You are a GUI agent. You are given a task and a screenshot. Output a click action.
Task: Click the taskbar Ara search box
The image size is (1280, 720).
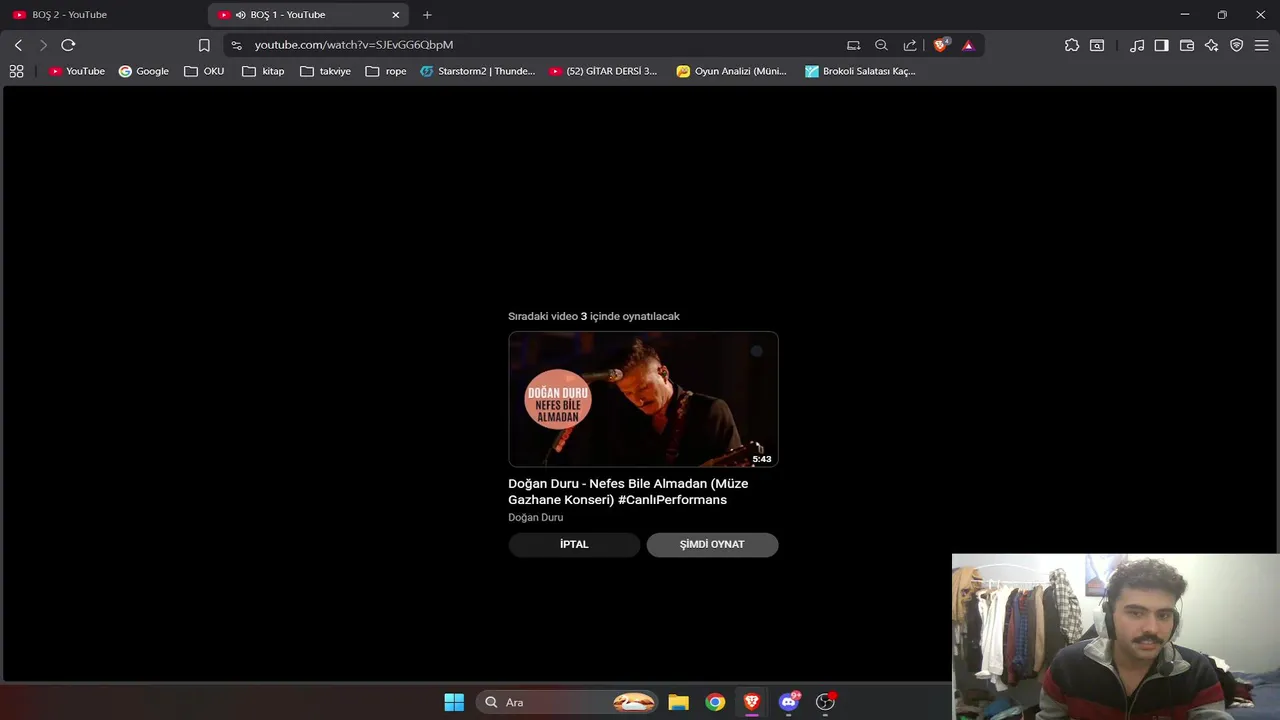pyautogui.click(x=567, y=702)
